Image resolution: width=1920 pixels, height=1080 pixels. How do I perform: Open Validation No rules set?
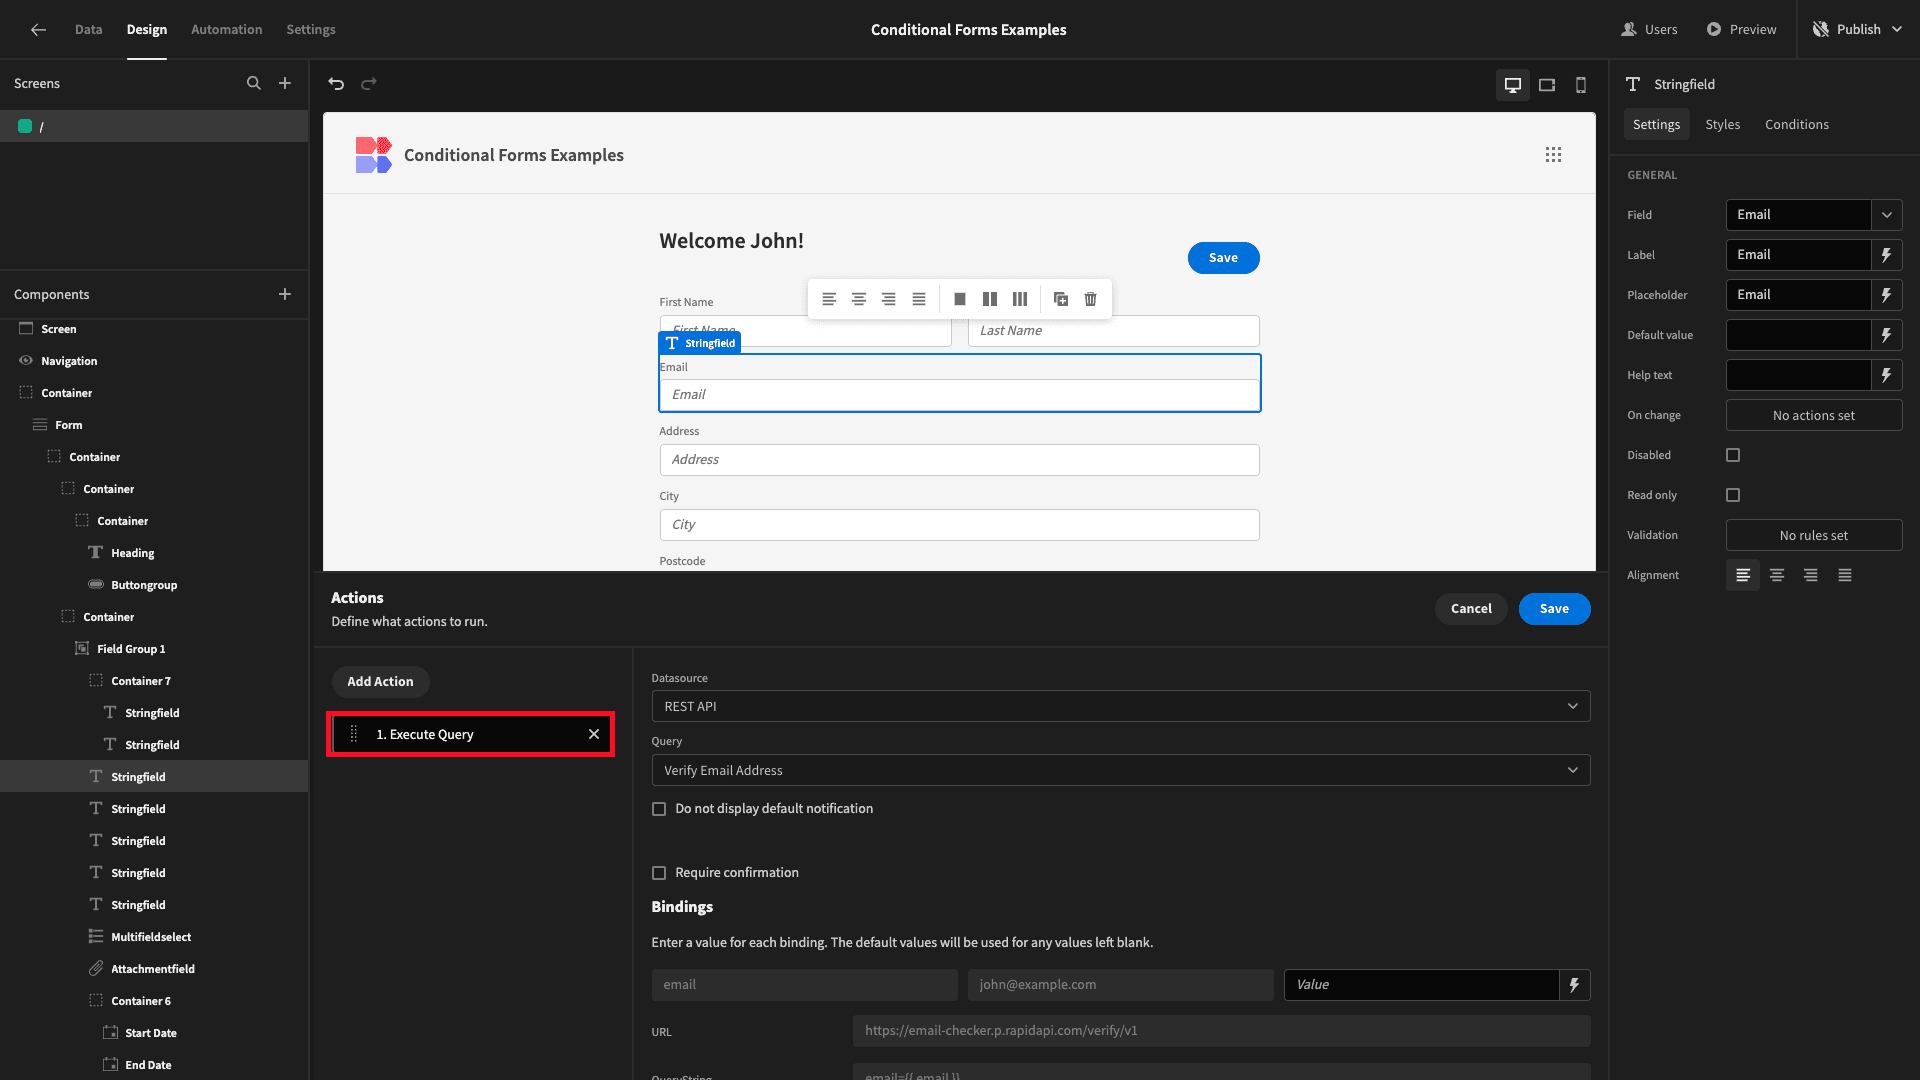coord(1813,535)
